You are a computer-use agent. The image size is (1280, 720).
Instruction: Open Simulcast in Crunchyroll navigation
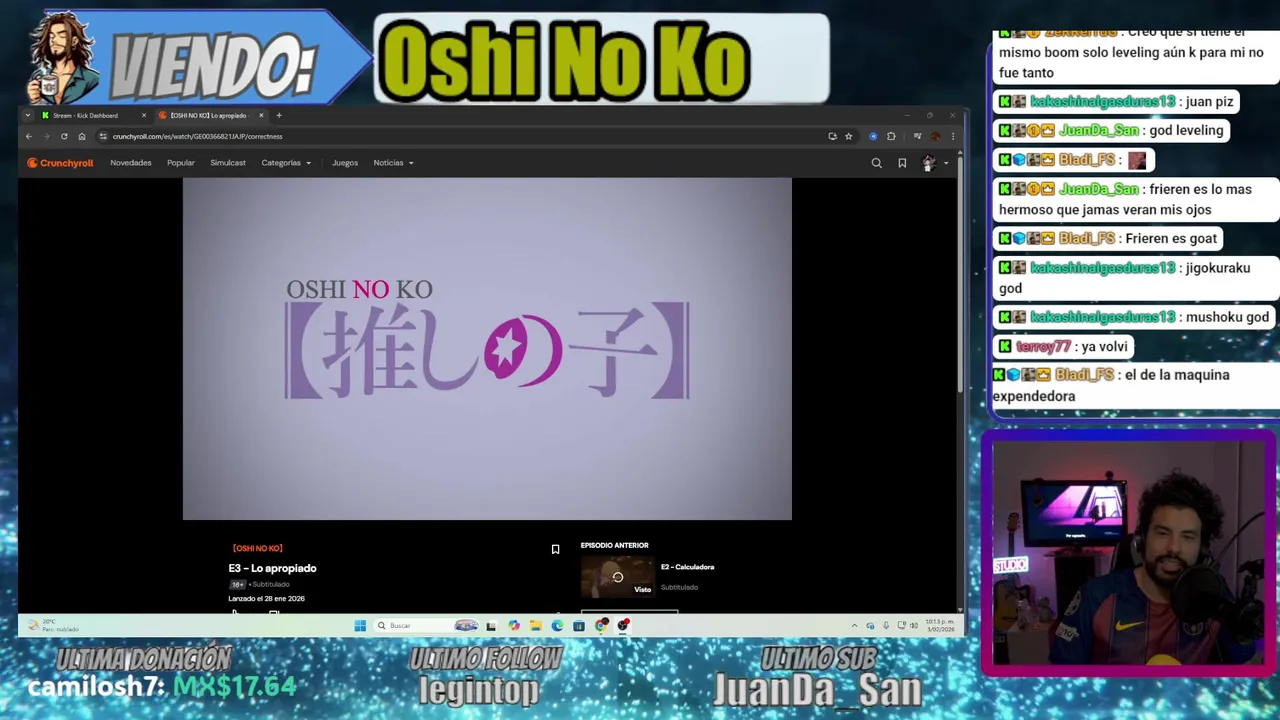coord(228,163)
